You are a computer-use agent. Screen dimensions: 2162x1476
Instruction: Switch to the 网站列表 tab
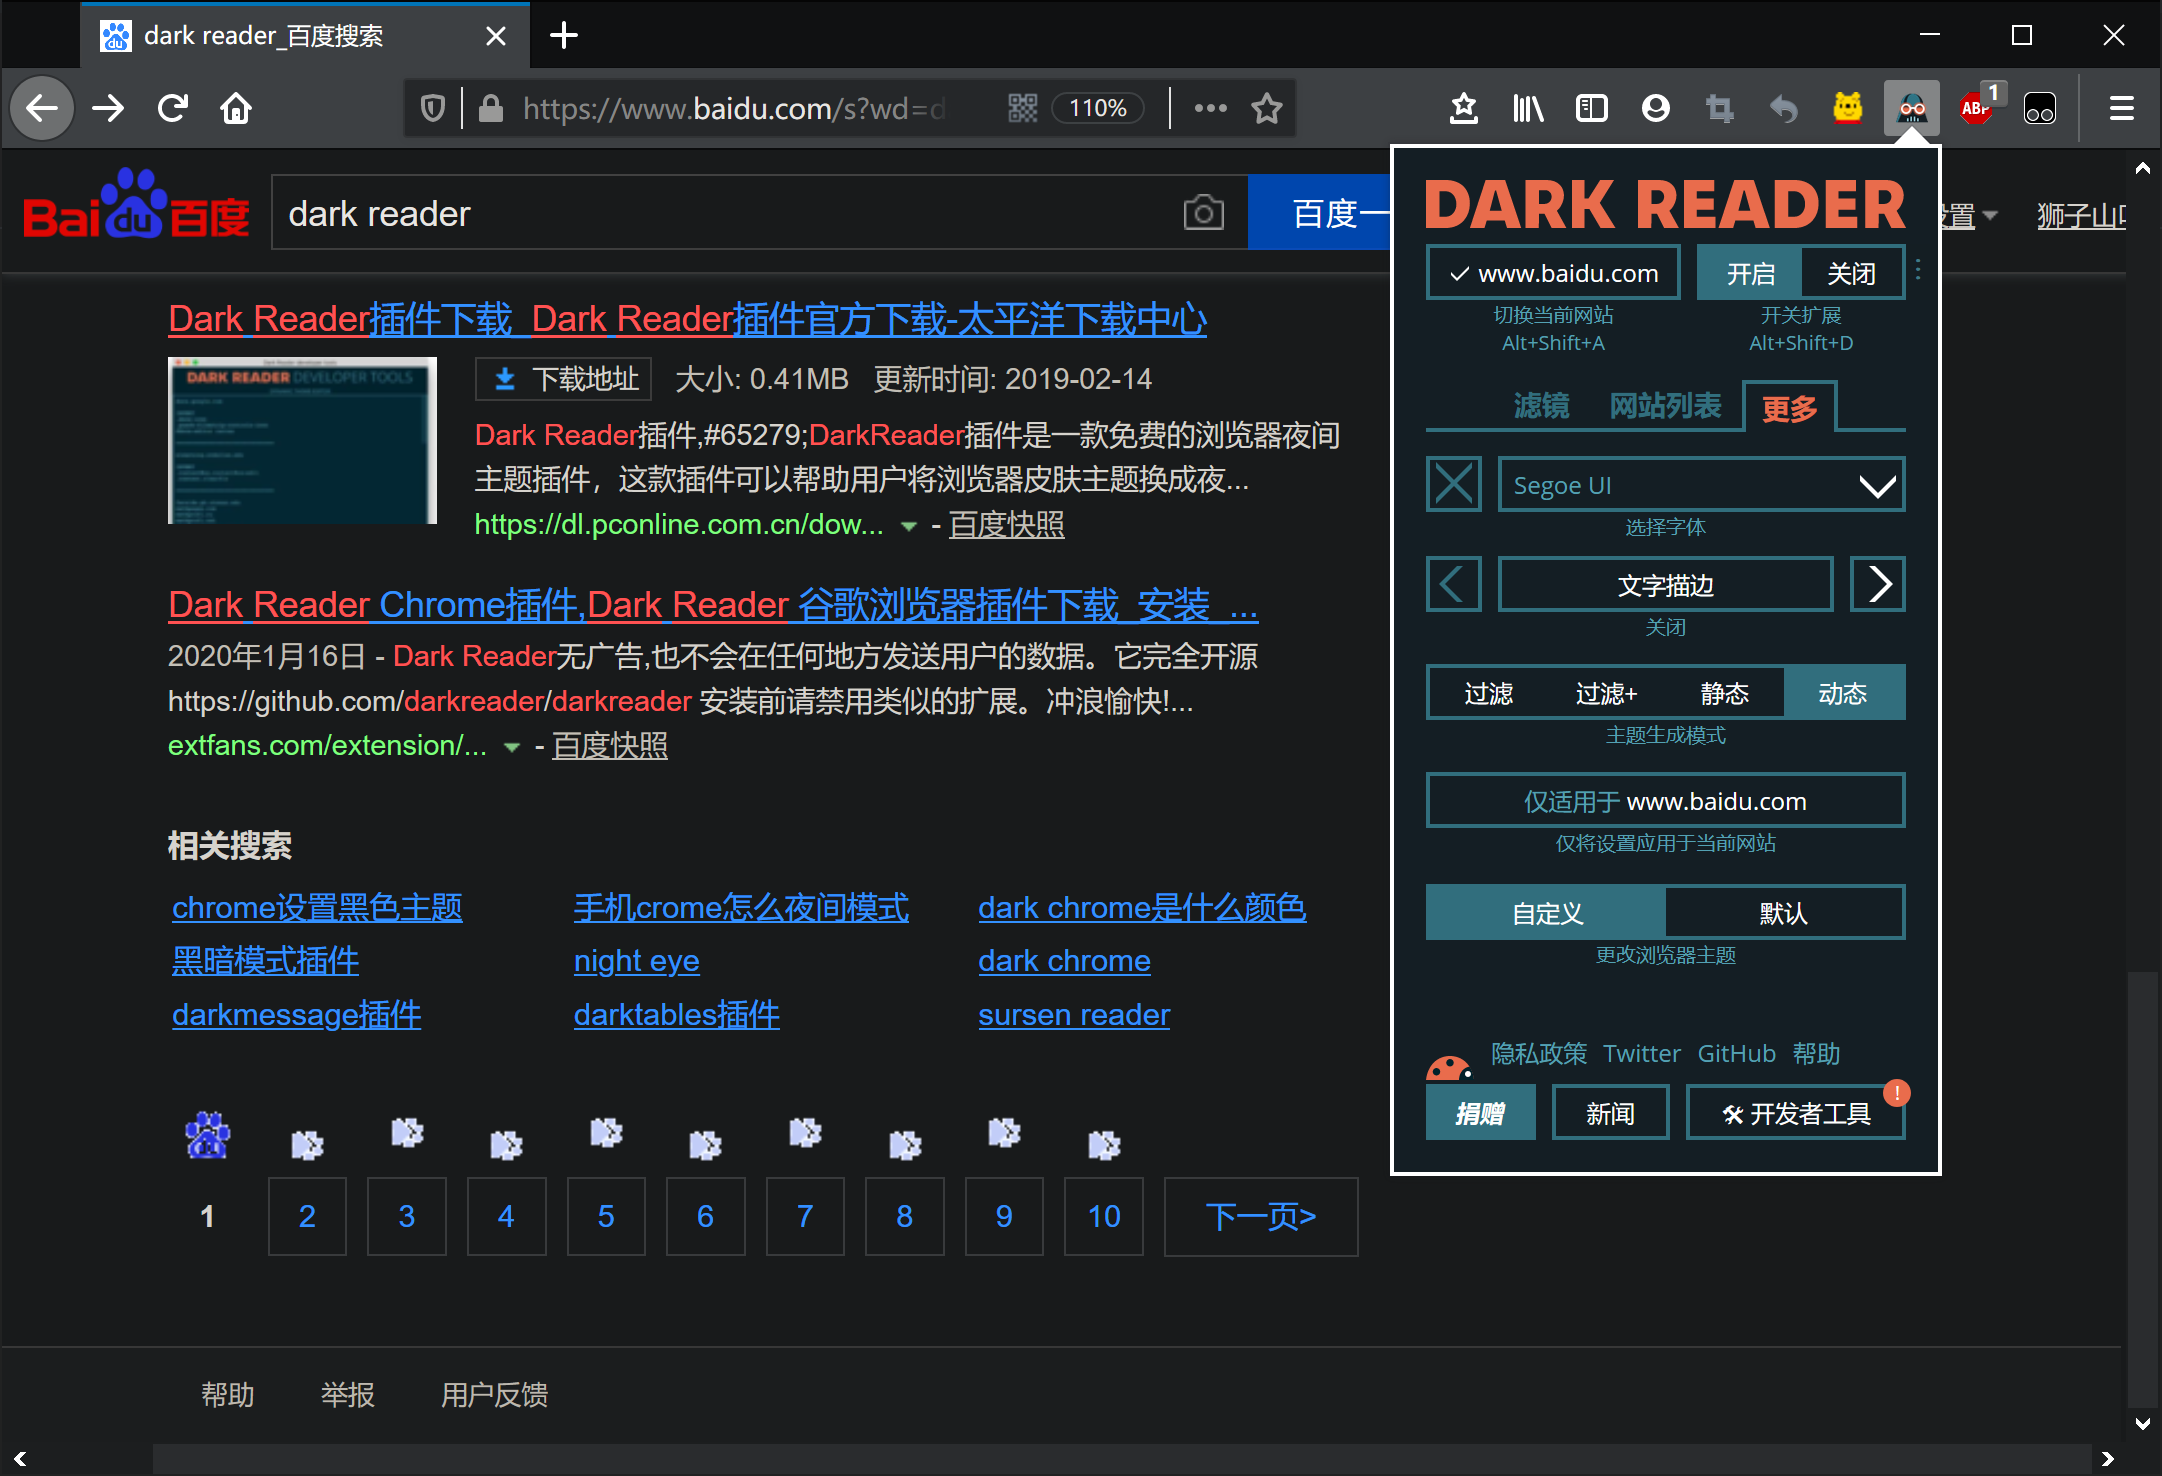click(1665, 406)
